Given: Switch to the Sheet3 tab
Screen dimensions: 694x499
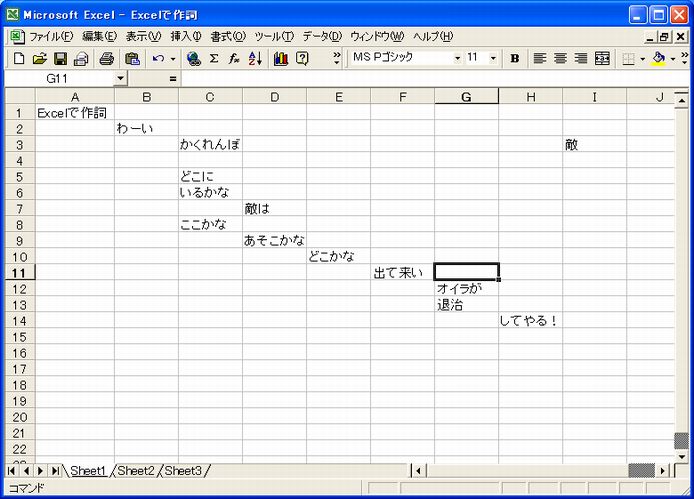Looking at the screenshot, I should pos(183,471).
